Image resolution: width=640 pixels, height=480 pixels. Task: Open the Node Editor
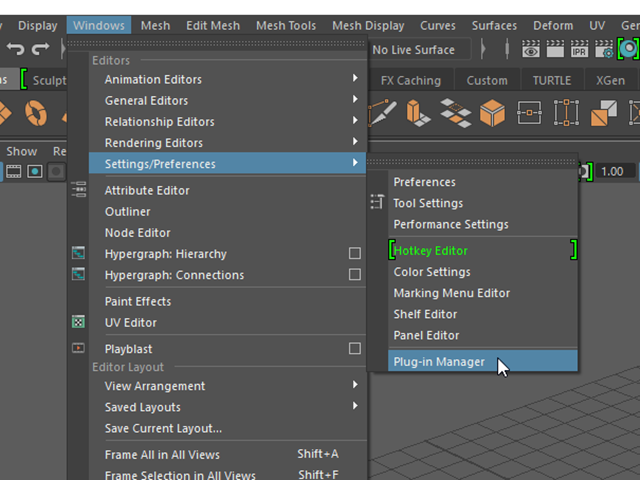[x=227, y=232]
